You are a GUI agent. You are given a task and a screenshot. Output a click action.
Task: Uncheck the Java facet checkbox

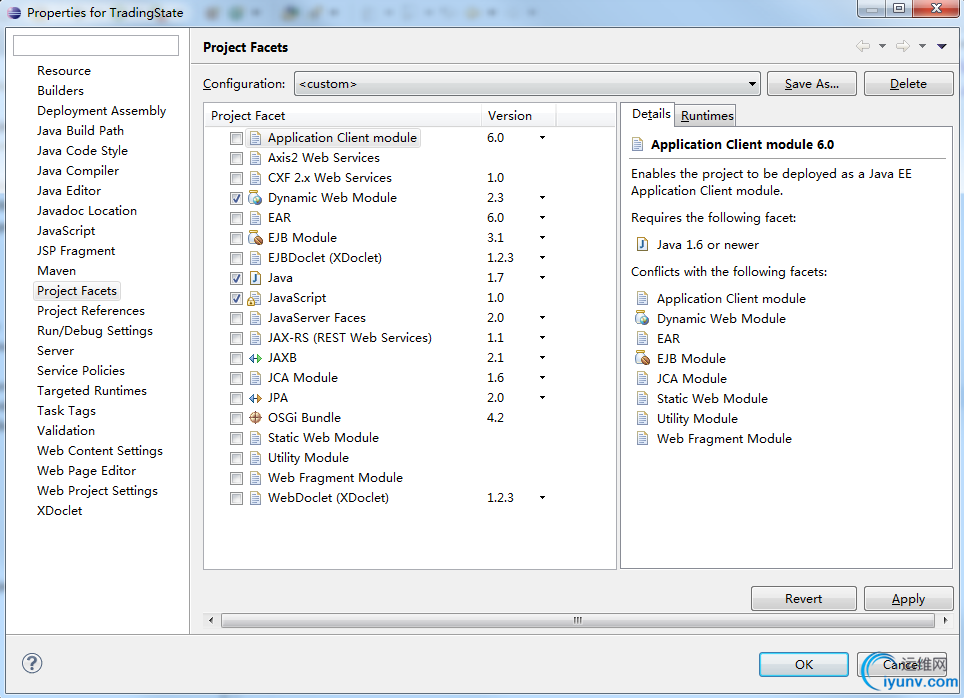pos(236,278)
